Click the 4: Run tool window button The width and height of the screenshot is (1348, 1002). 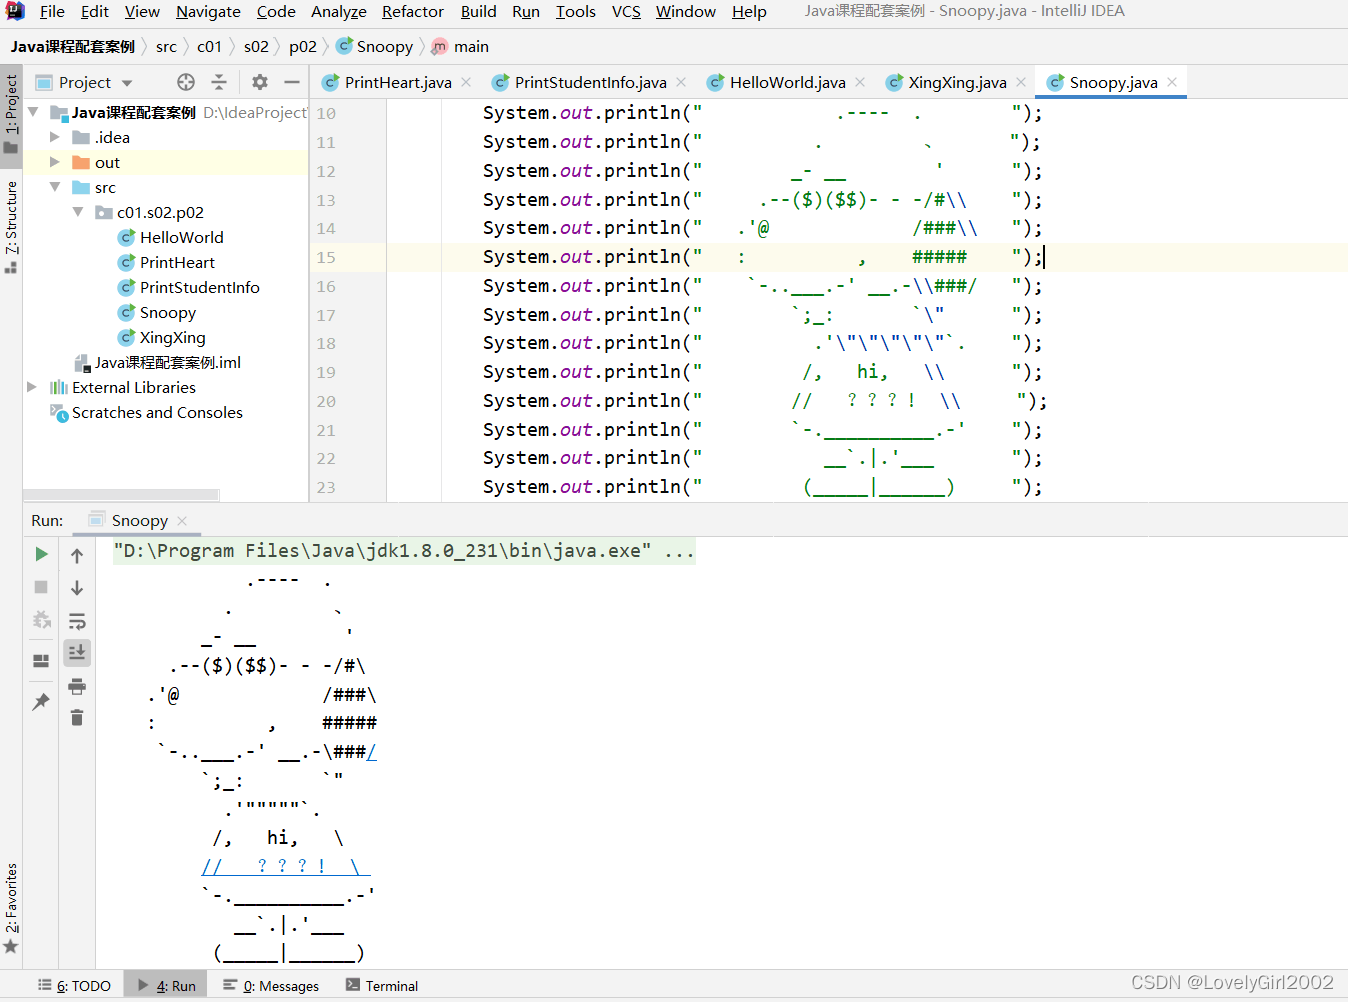point(167,985)
